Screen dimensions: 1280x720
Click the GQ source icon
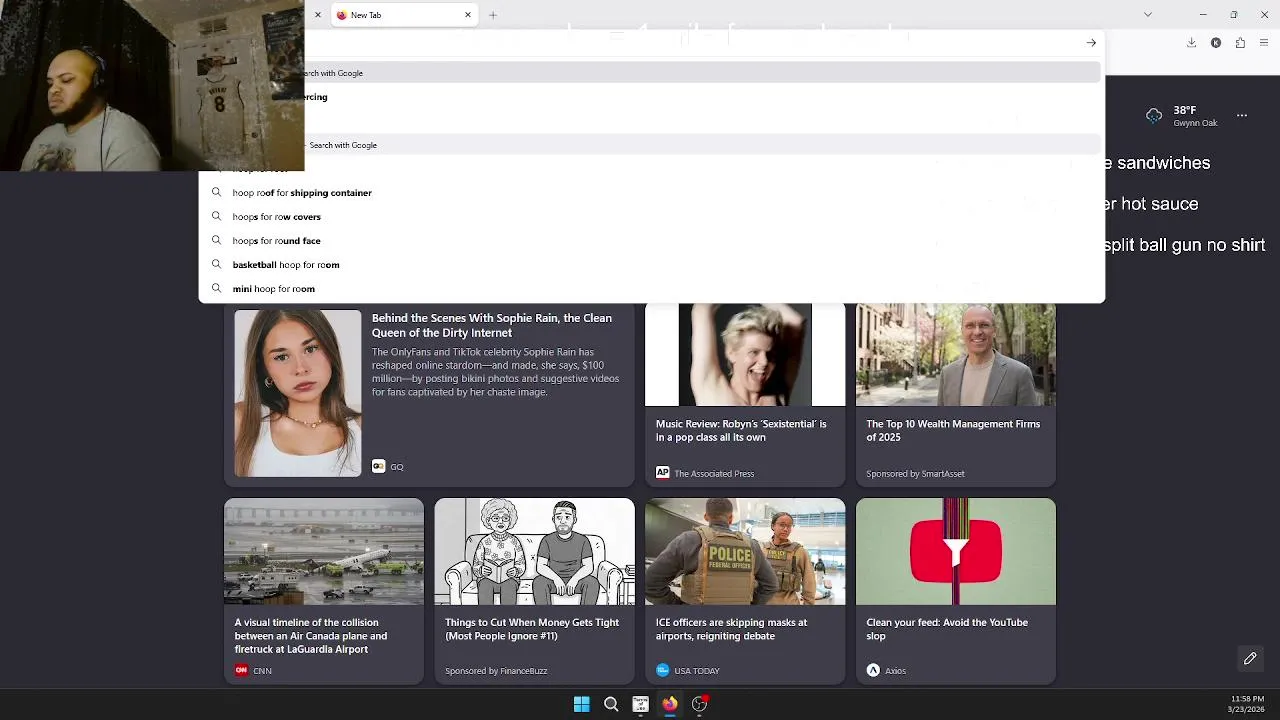378,466
